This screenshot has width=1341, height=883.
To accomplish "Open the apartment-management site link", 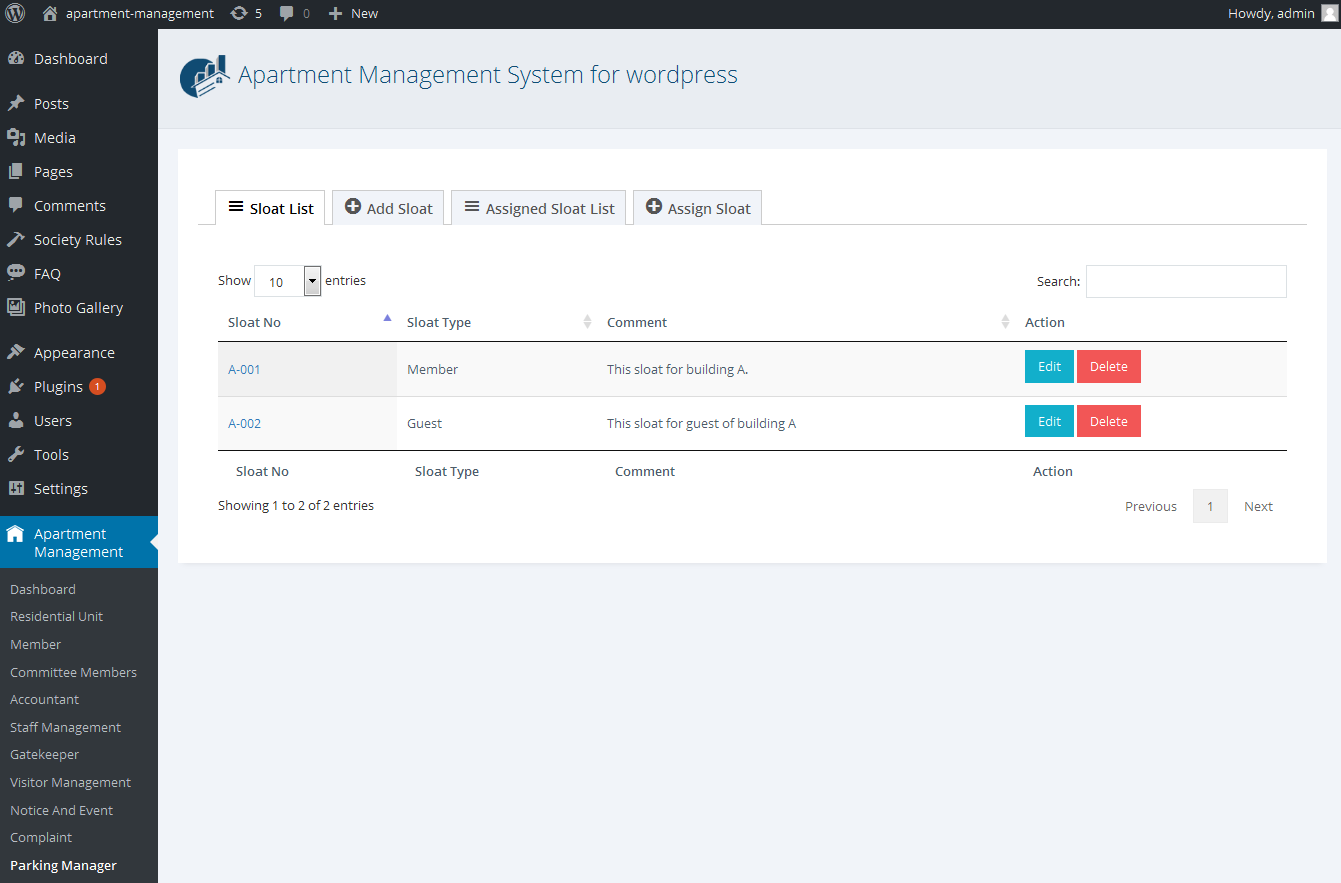I will (128, 14).
